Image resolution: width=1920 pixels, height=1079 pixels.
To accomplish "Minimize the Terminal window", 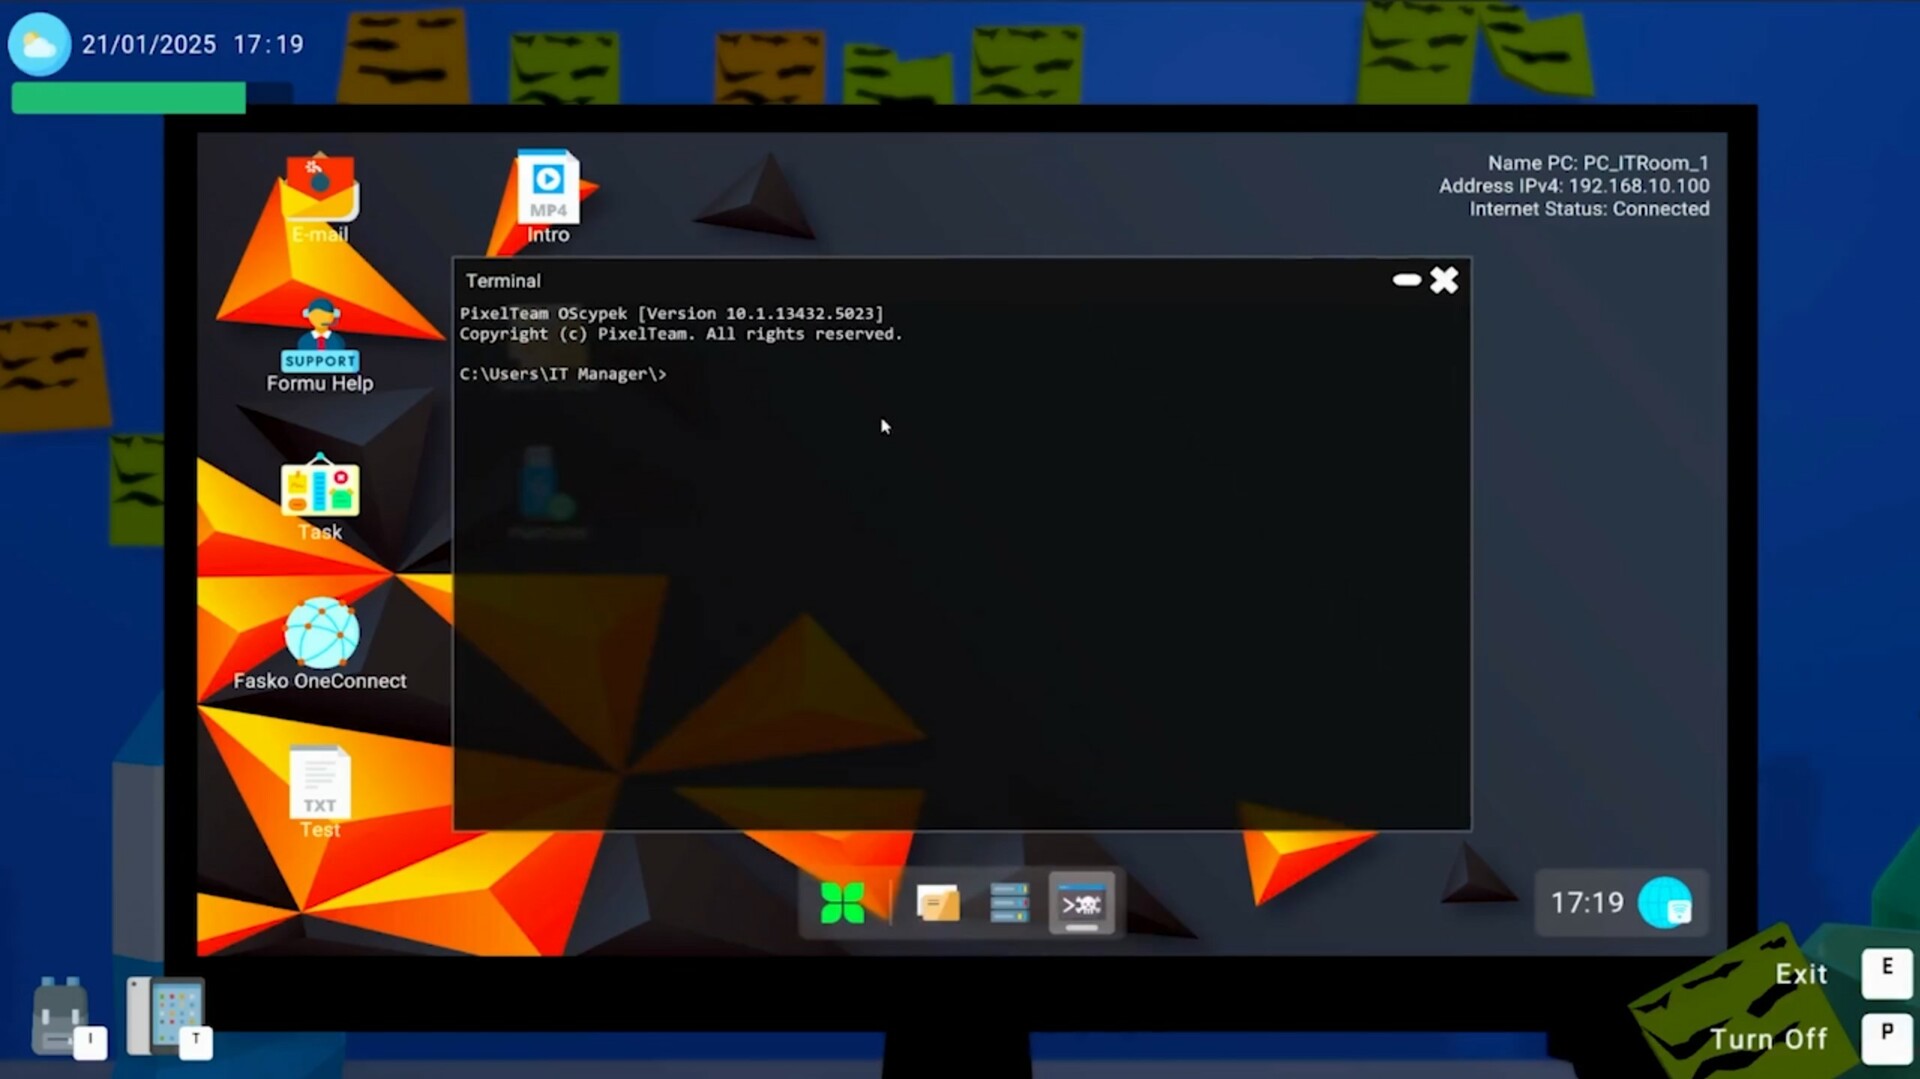I will pos(1405,280).
